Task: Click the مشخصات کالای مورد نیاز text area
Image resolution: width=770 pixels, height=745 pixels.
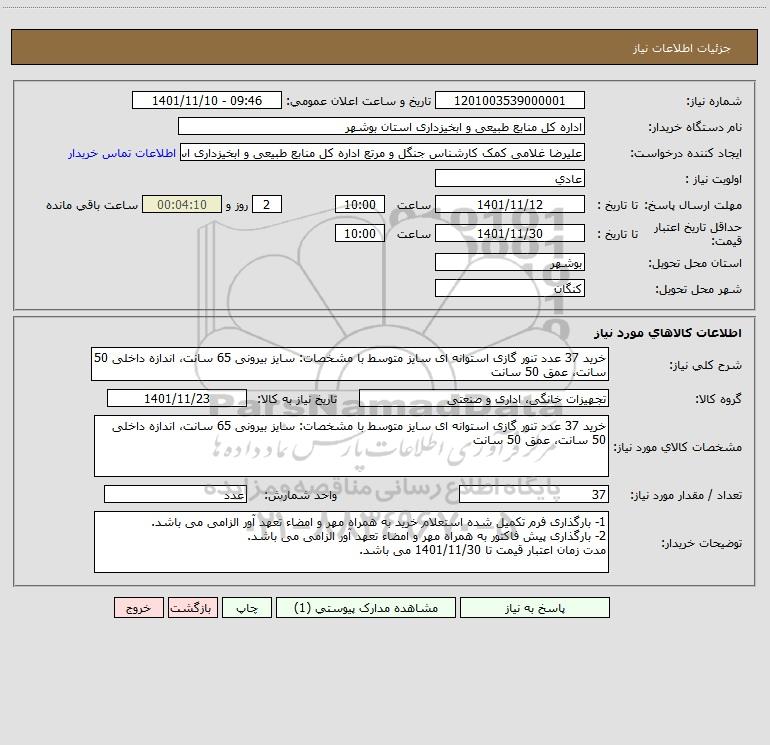Action: coord(351,446)
